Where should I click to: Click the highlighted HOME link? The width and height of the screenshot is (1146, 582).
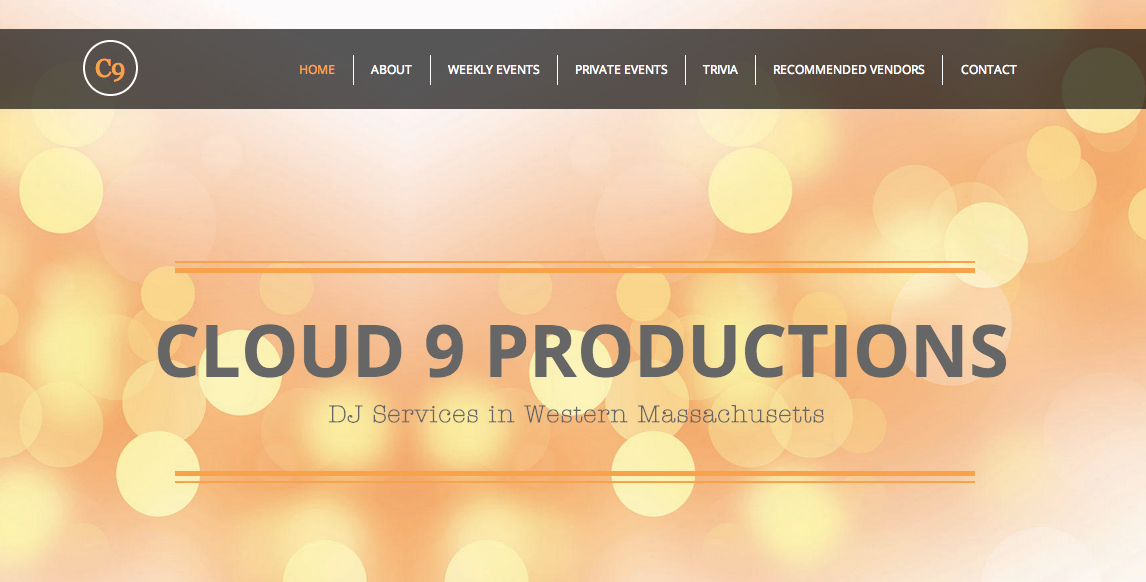(x=316, y=69)
